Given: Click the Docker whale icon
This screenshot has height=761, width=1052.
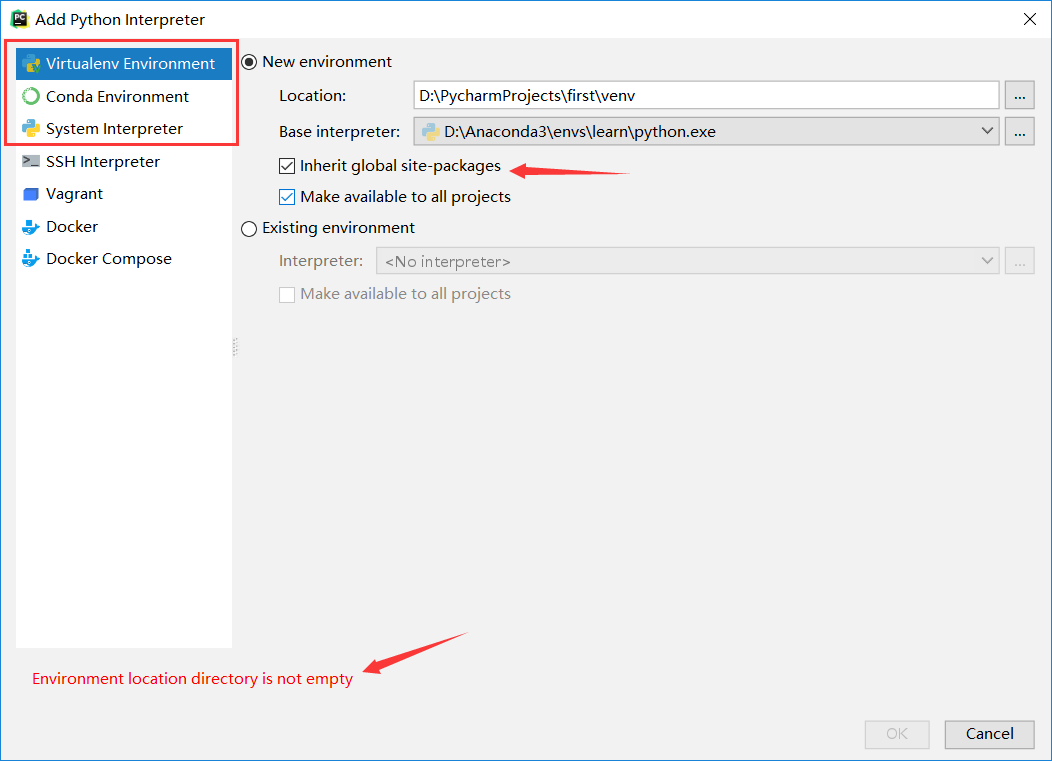Looking at the screenshot, I should pyautogui.click(x=31, y=227).
